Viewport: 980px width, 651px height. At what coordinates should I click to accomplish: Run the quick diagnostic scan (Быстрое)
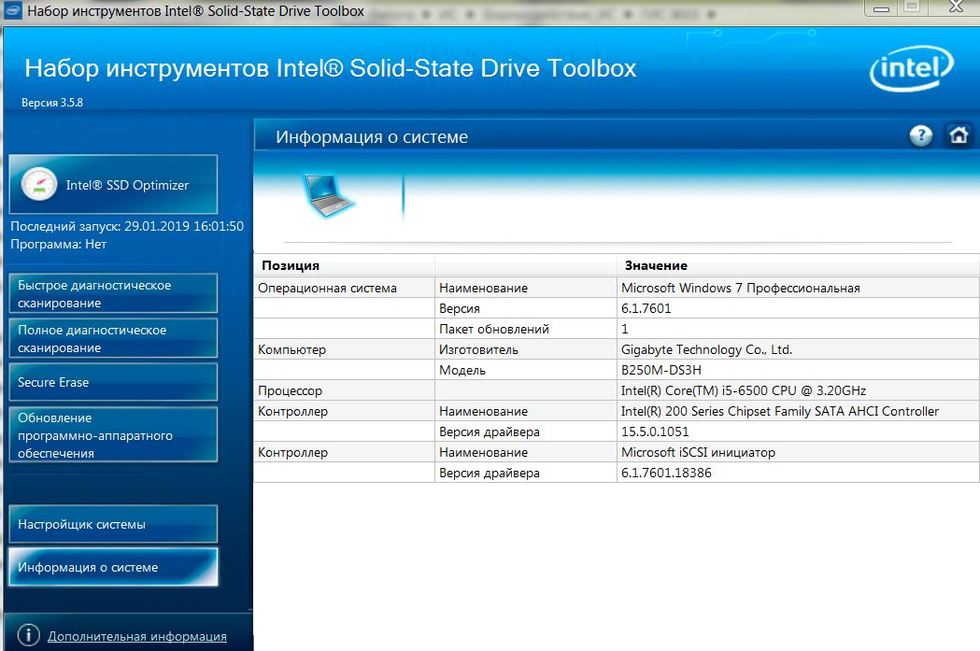click(112, 294)
